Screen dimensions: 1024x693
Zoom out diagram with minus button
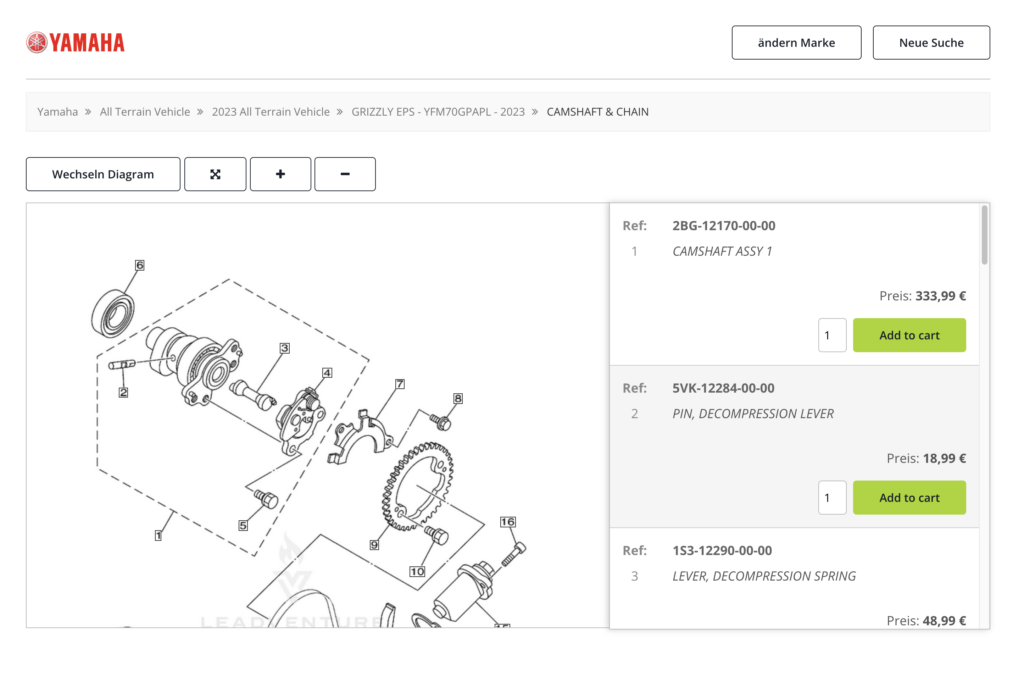point(345,174)
